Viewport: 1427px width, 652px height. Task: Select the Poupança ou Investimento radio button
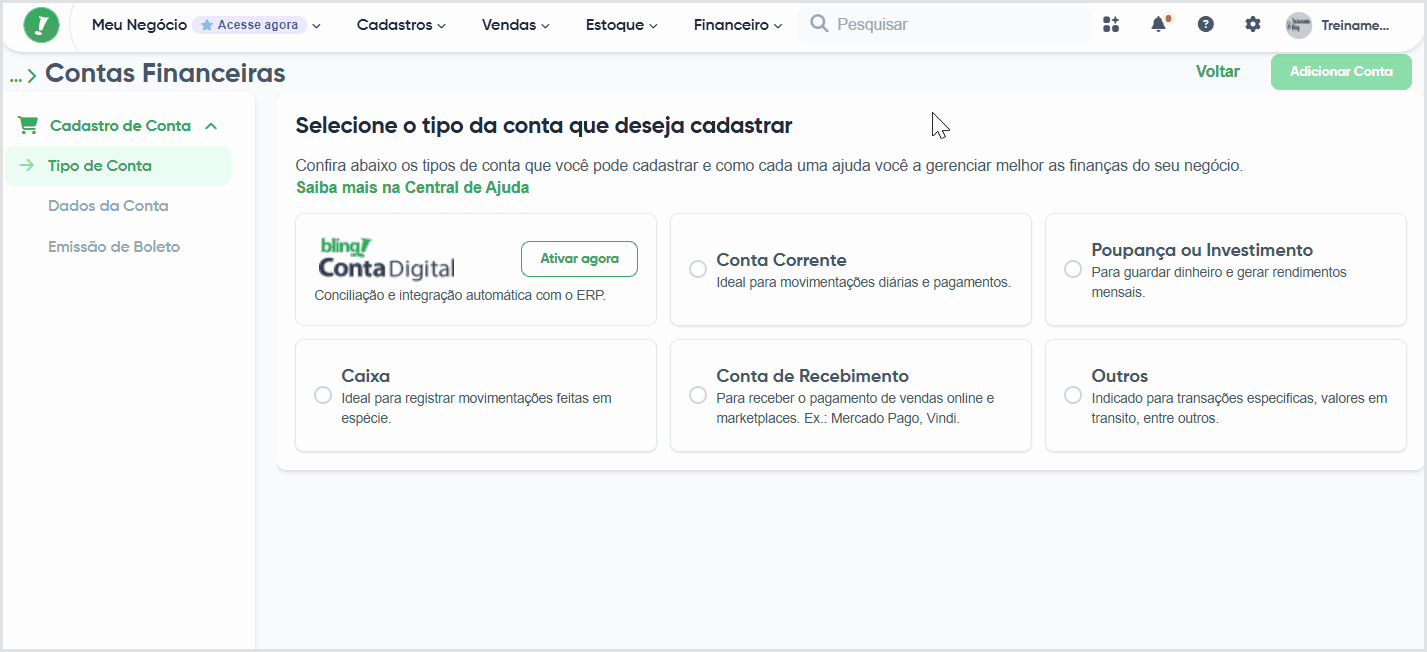click(x=1073, y=269)
